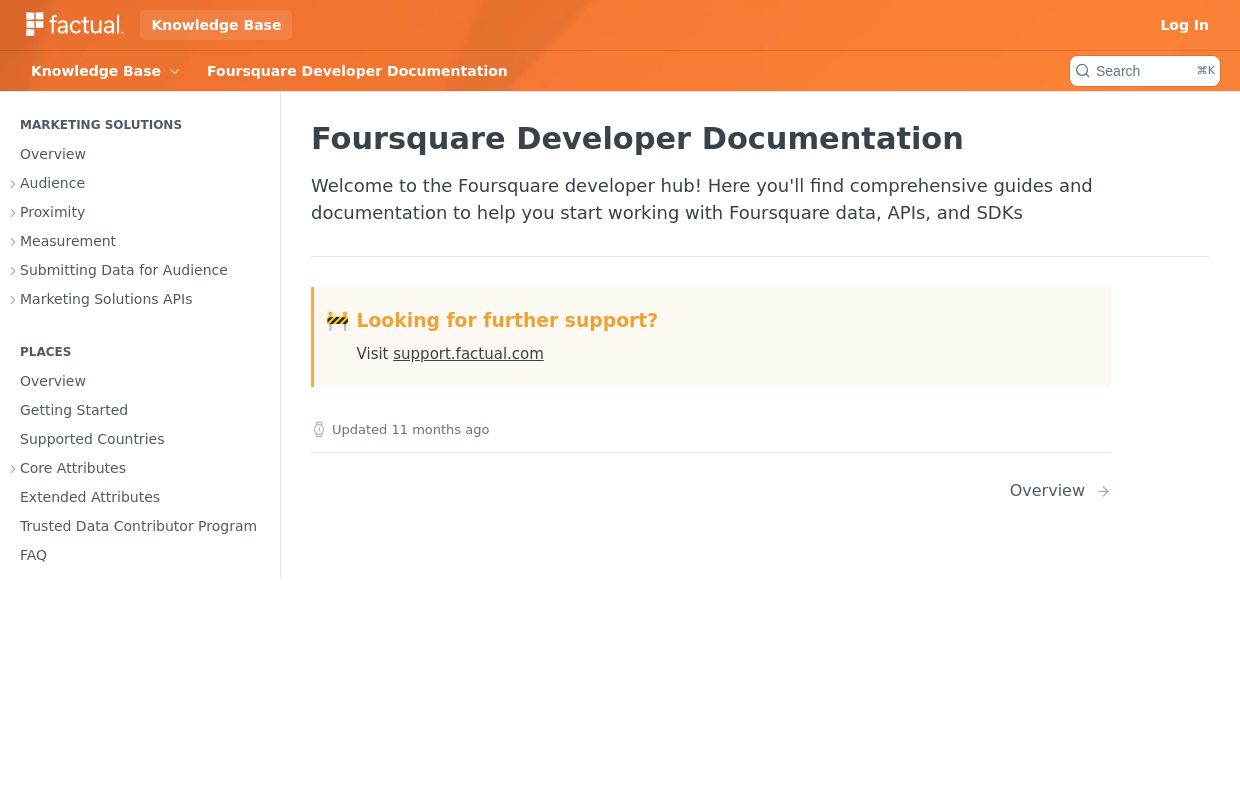1240x800 pixels.
Task: Open Core Attributes page
Action: (73, 468)
